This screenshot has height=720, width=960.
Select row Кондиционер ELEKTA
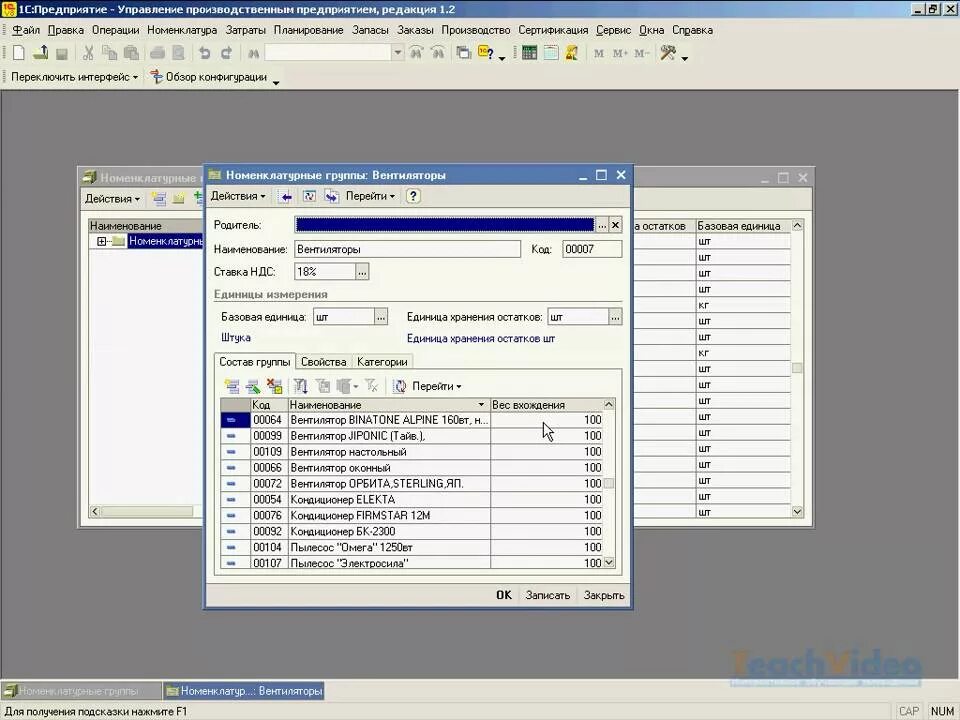[411, 500]
